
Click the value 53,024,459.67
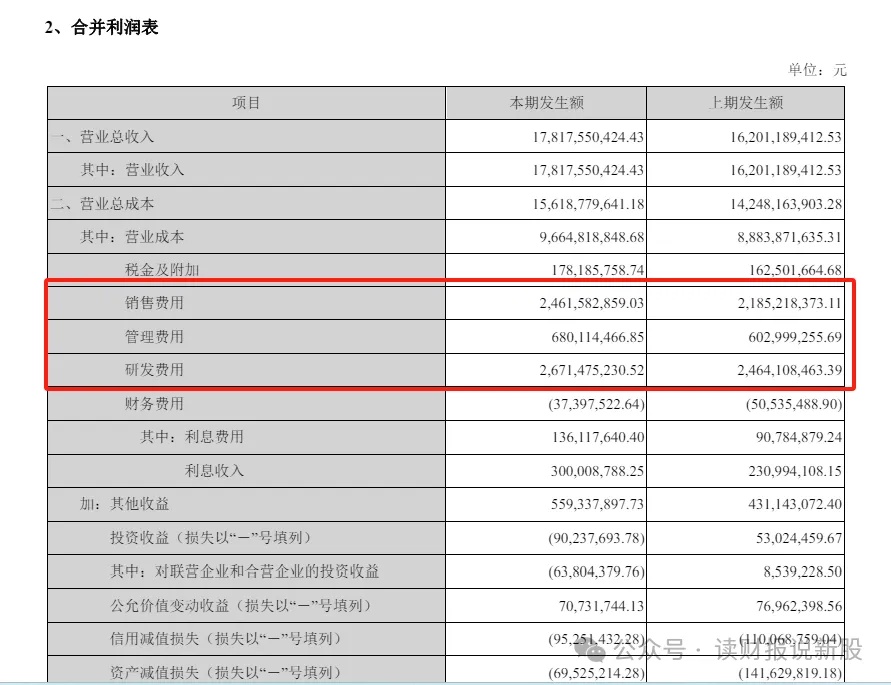point(798,538)
